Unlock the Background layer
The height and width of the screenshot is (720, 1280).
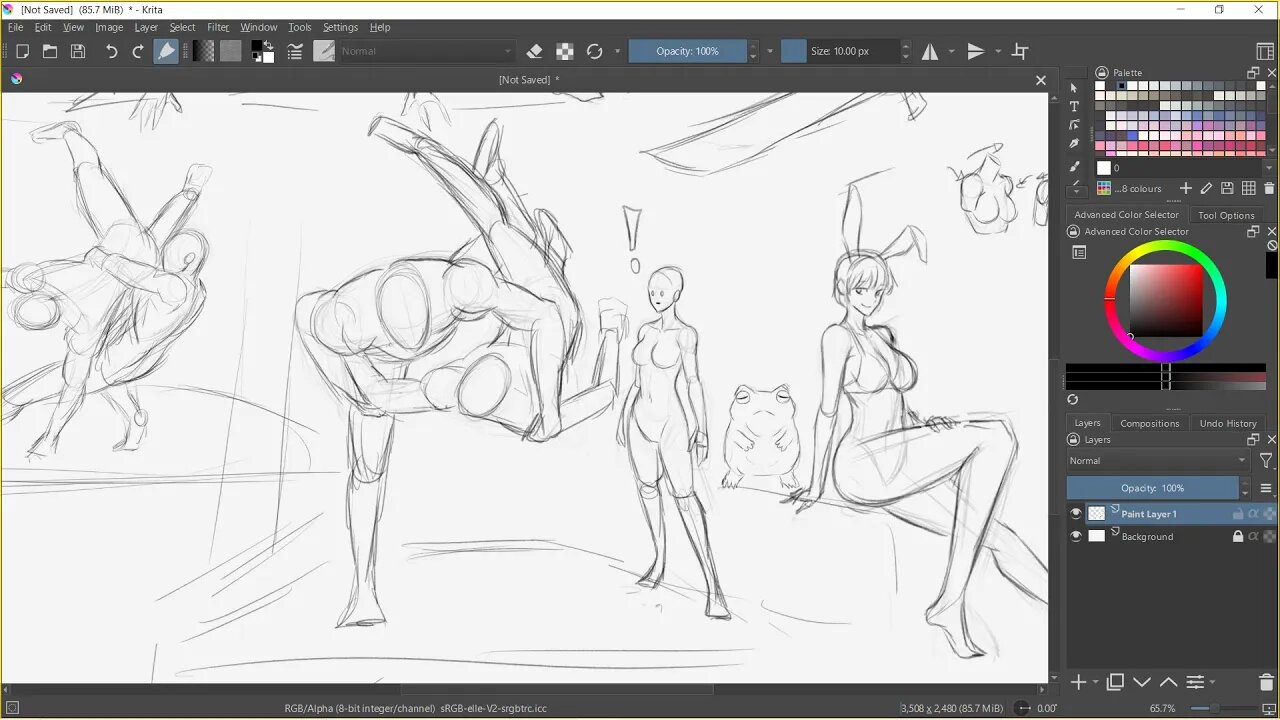[x=1238, y=537]
